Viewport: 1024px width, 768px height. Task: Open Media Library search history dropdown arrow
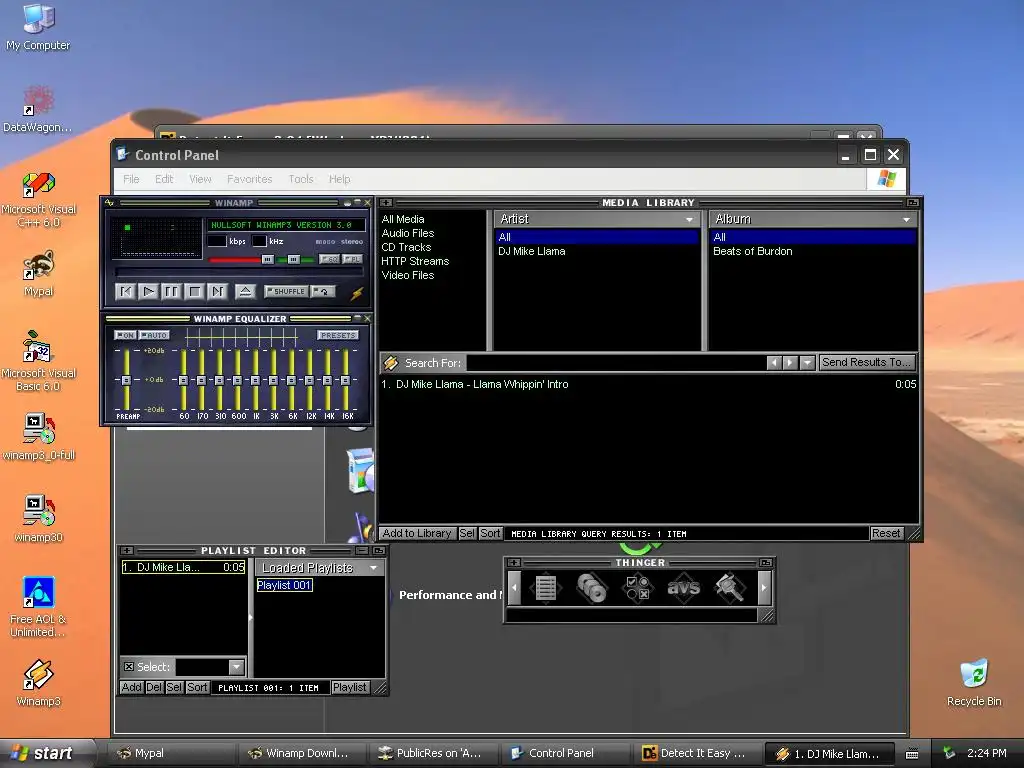coord(807,362)
